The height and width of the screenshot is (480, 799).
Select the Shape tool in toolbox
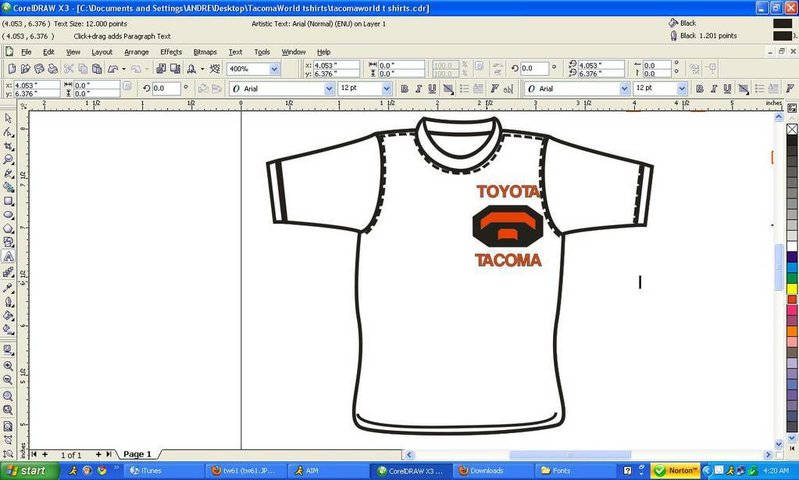point(8,132)
